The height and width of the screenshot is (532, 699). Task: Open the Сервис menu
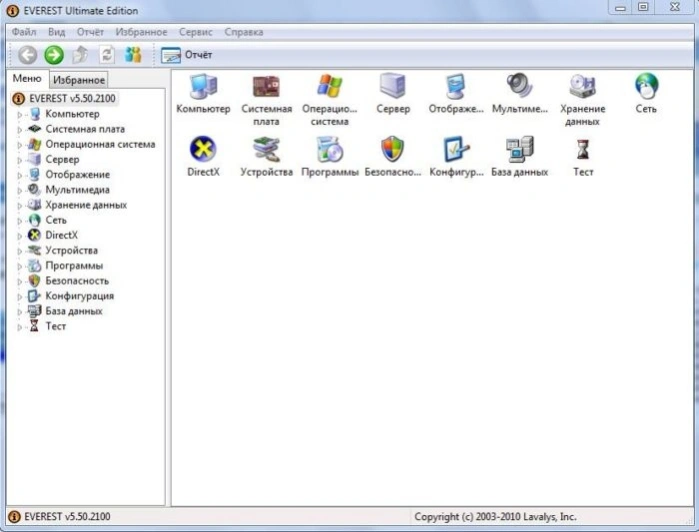pyautogui.click(x=196, y=32)
